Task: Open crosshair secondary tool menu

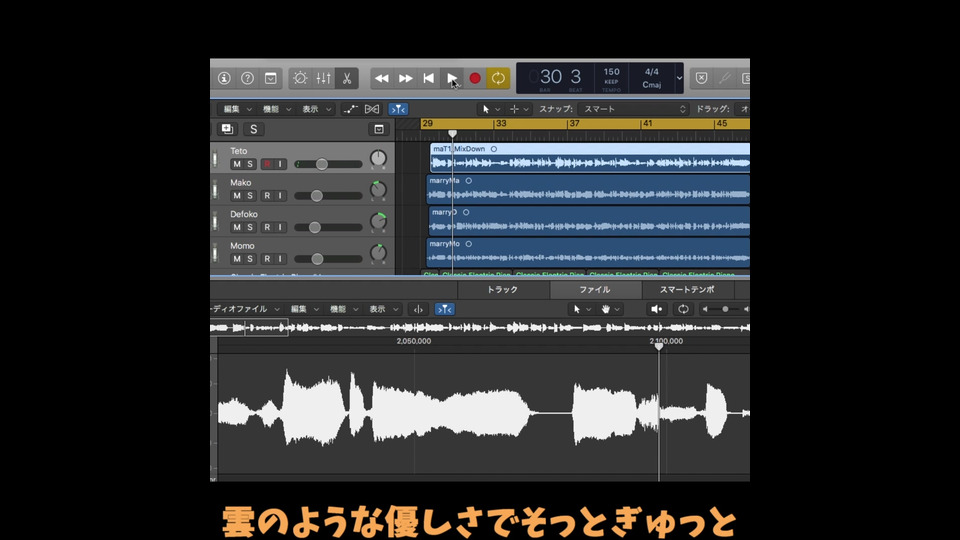Action: 519,109
